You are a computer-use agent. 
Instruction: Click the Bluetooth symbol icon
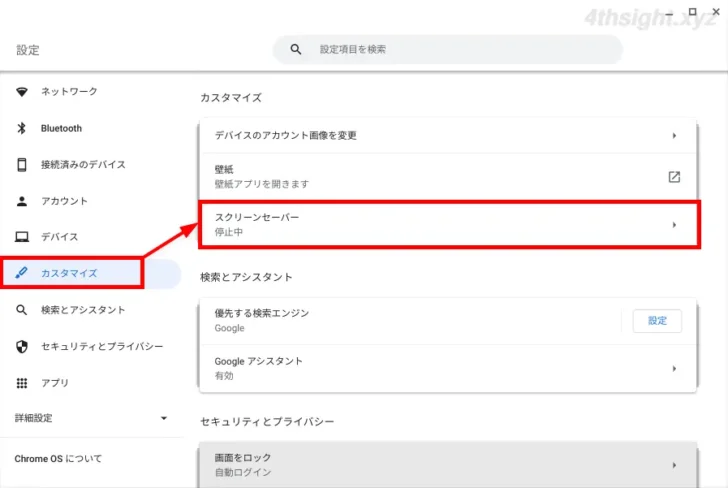21,128
